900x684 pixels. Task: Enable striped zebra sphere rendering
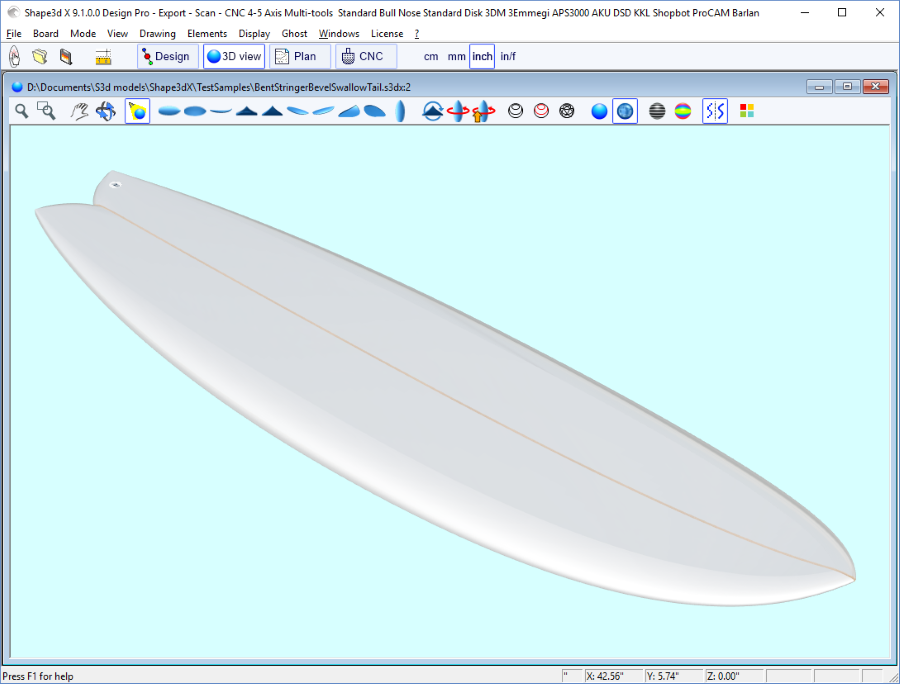click(x=657, y=111)
